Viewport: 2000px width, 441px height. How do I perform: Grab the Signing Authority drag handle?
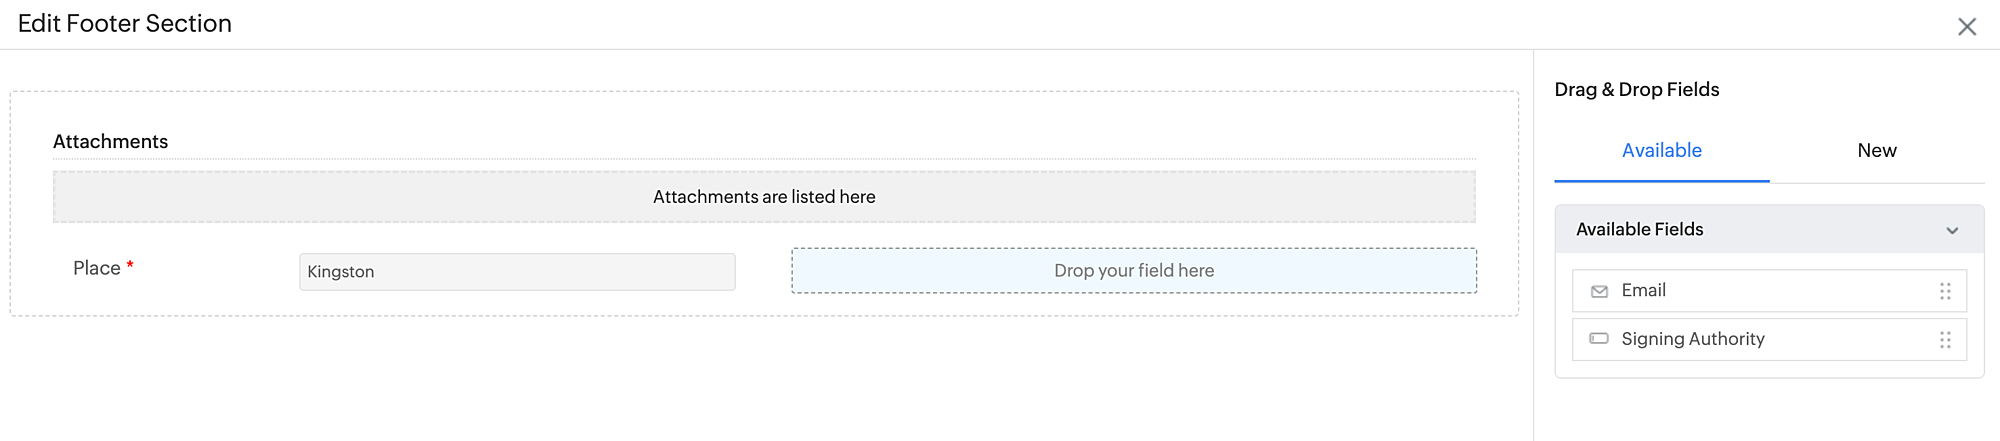[x=1945, y=340]
